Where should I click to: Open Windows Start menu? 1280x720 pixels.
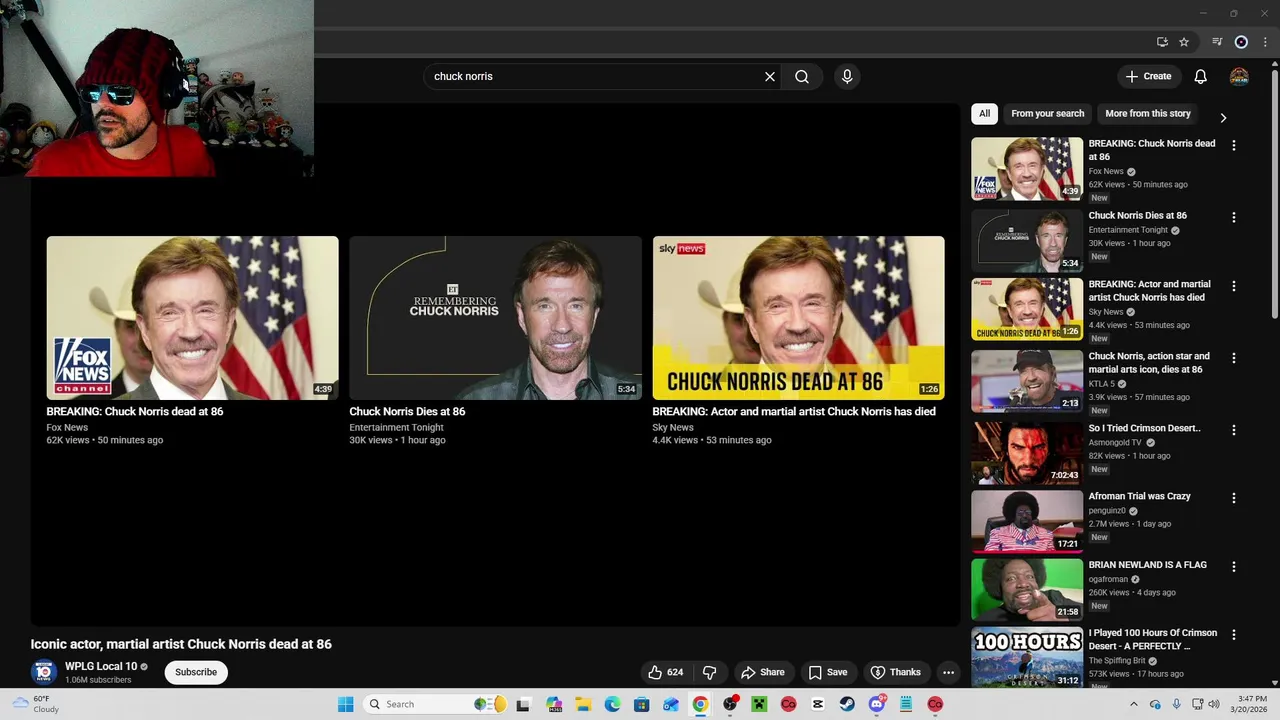pos(345,704)
